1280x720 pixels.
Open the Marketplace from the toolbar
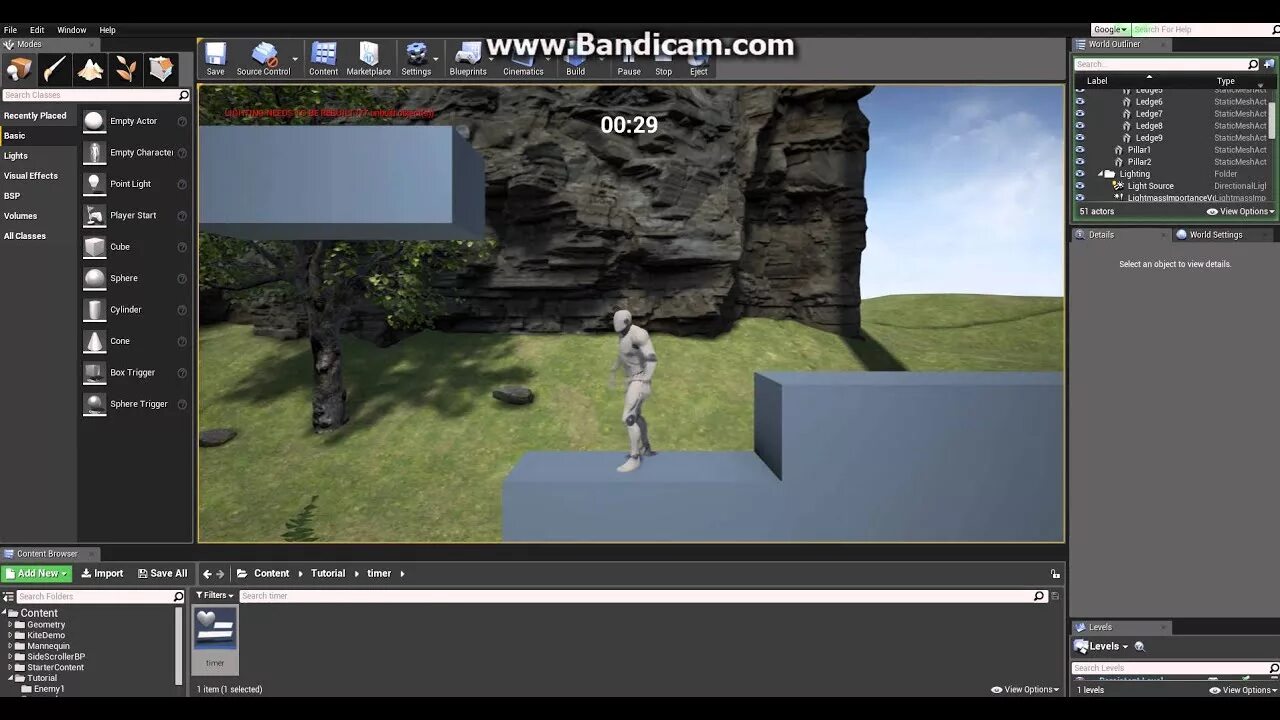click(368, 59)
